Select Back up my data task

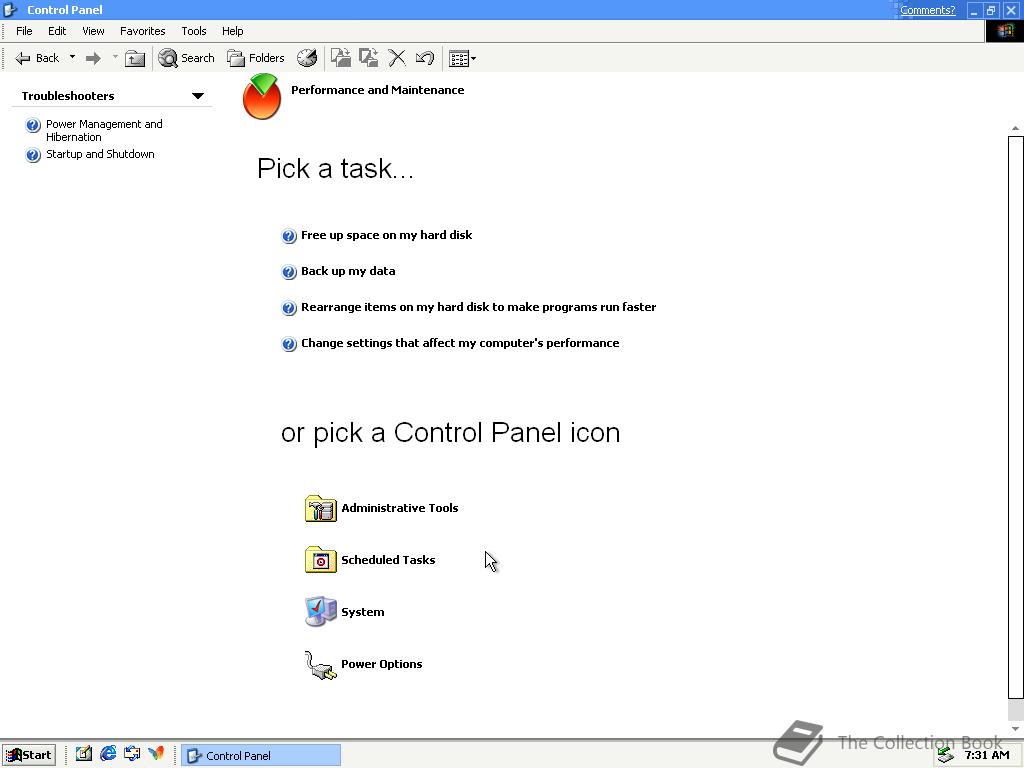(348, 271)
